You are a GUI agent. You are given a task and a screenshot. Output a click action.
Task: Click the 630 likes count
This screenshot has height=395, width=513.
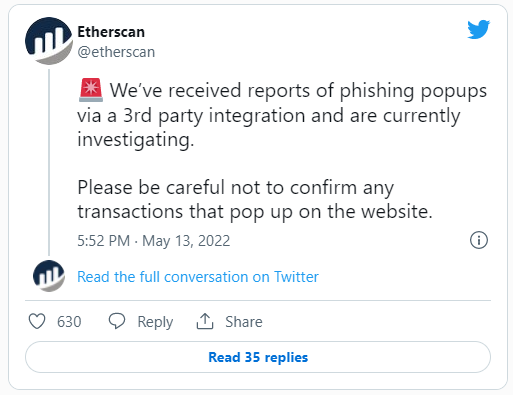pyautogui.click(x=69, y=322)
